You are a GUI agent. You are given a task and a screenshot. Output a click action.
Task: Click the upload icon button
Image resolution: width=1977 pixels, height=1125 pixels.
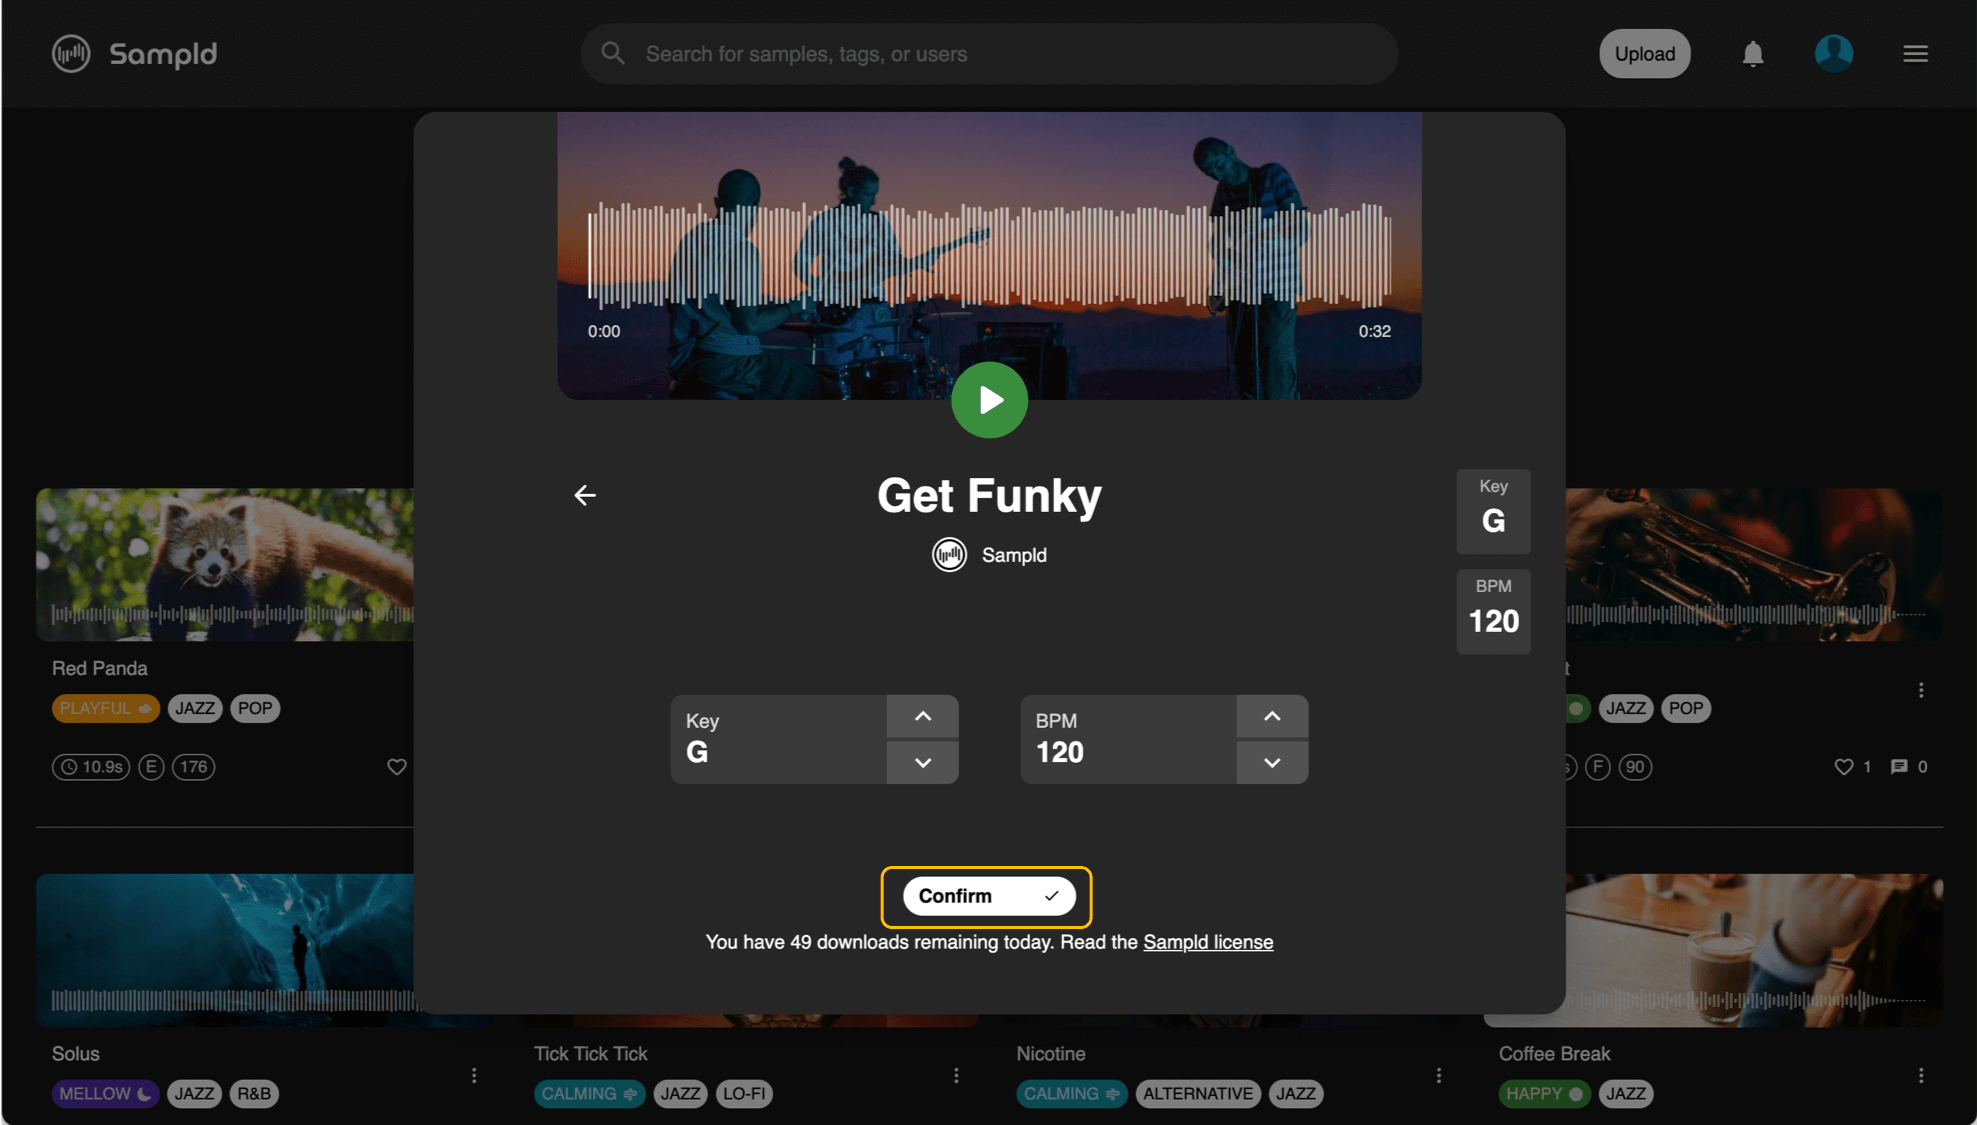(x=1644, y=53)
